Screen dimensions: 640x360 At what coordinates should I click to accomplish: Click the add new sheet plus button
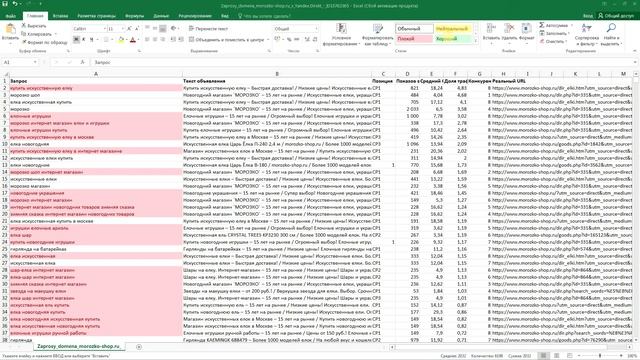[x=139, y=347]
